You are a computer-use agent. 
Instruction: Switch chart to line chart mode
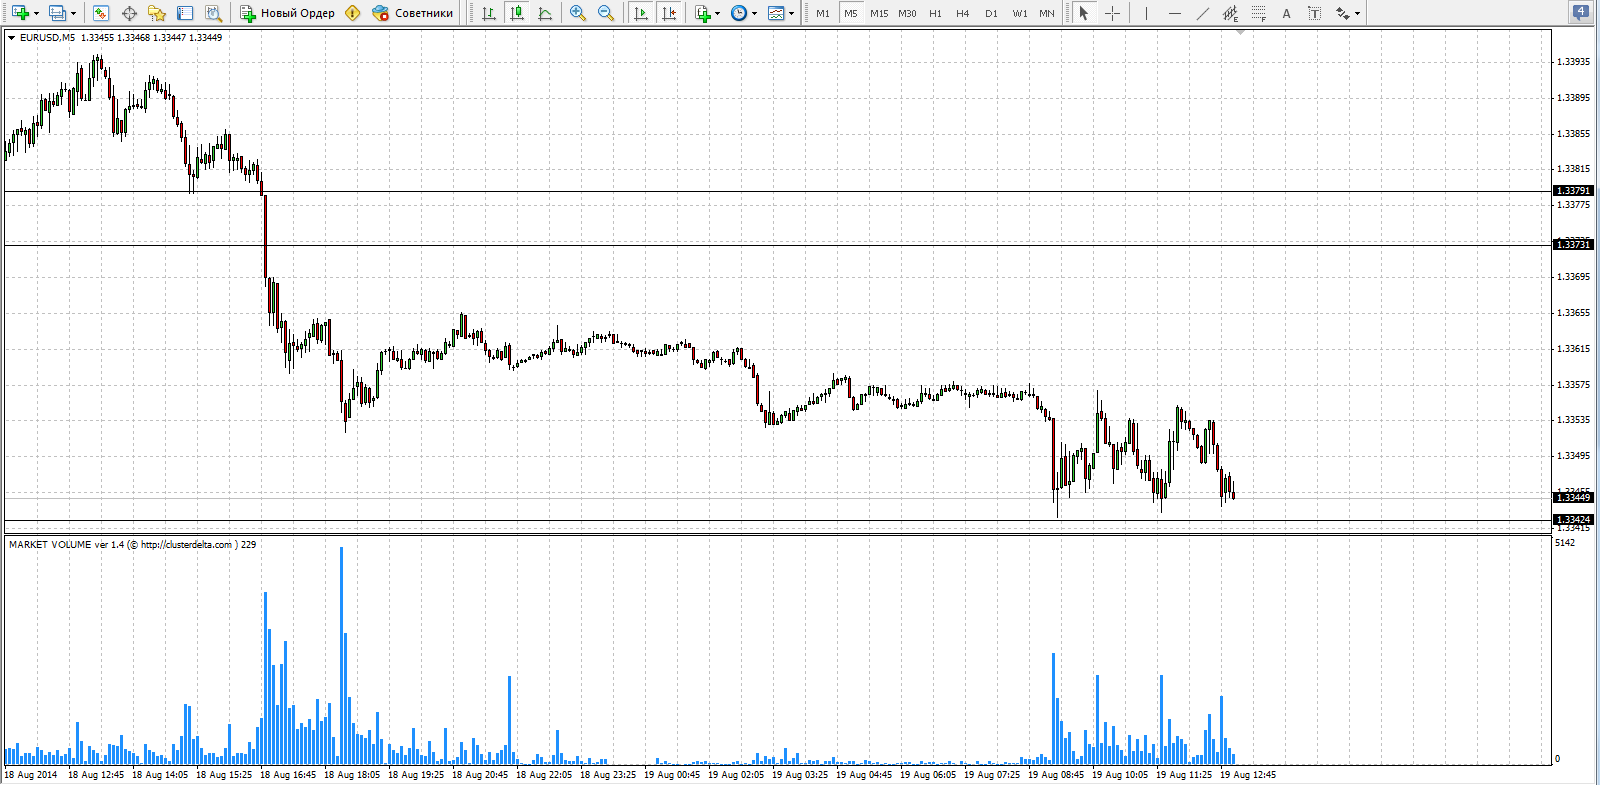[x=545, y=13]
